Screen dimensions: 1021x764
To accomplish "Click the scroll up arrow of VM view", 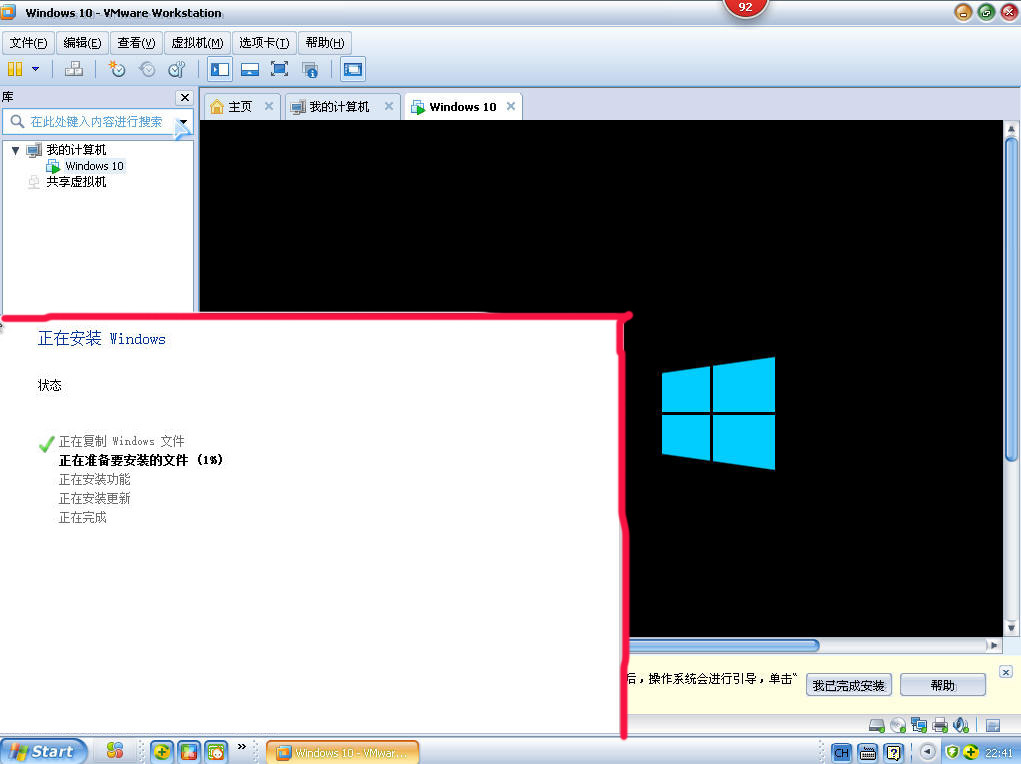I will 1011,128.
